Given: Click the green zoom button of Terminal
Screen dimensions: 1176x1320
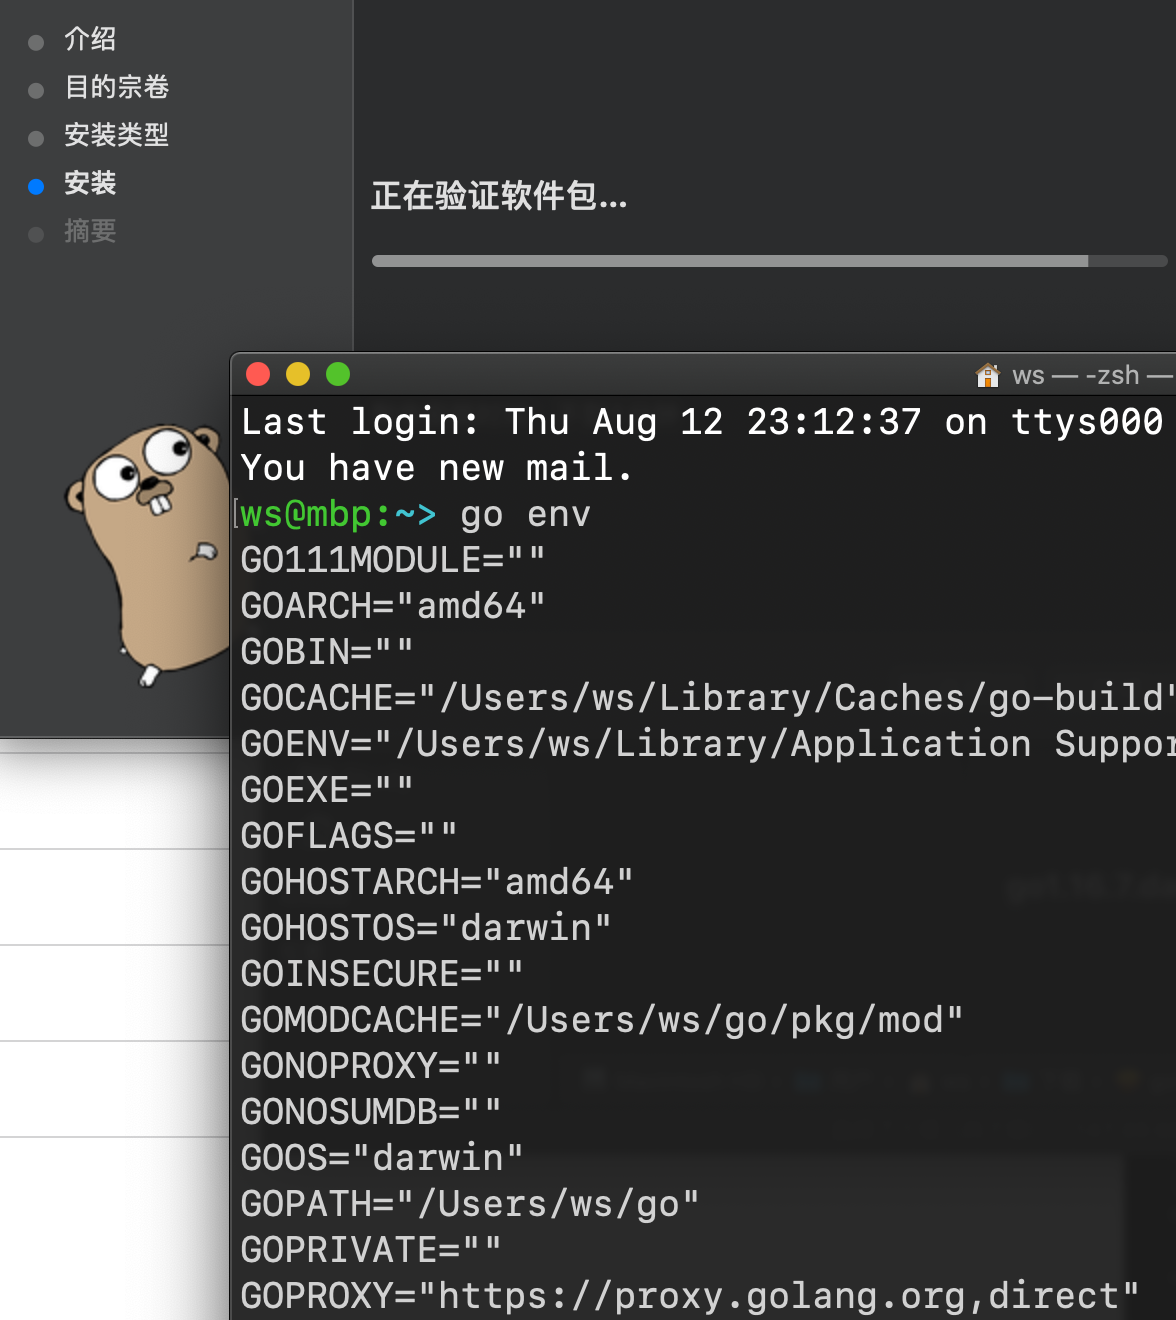Looking at the screenshot, I should coord(338,374).
